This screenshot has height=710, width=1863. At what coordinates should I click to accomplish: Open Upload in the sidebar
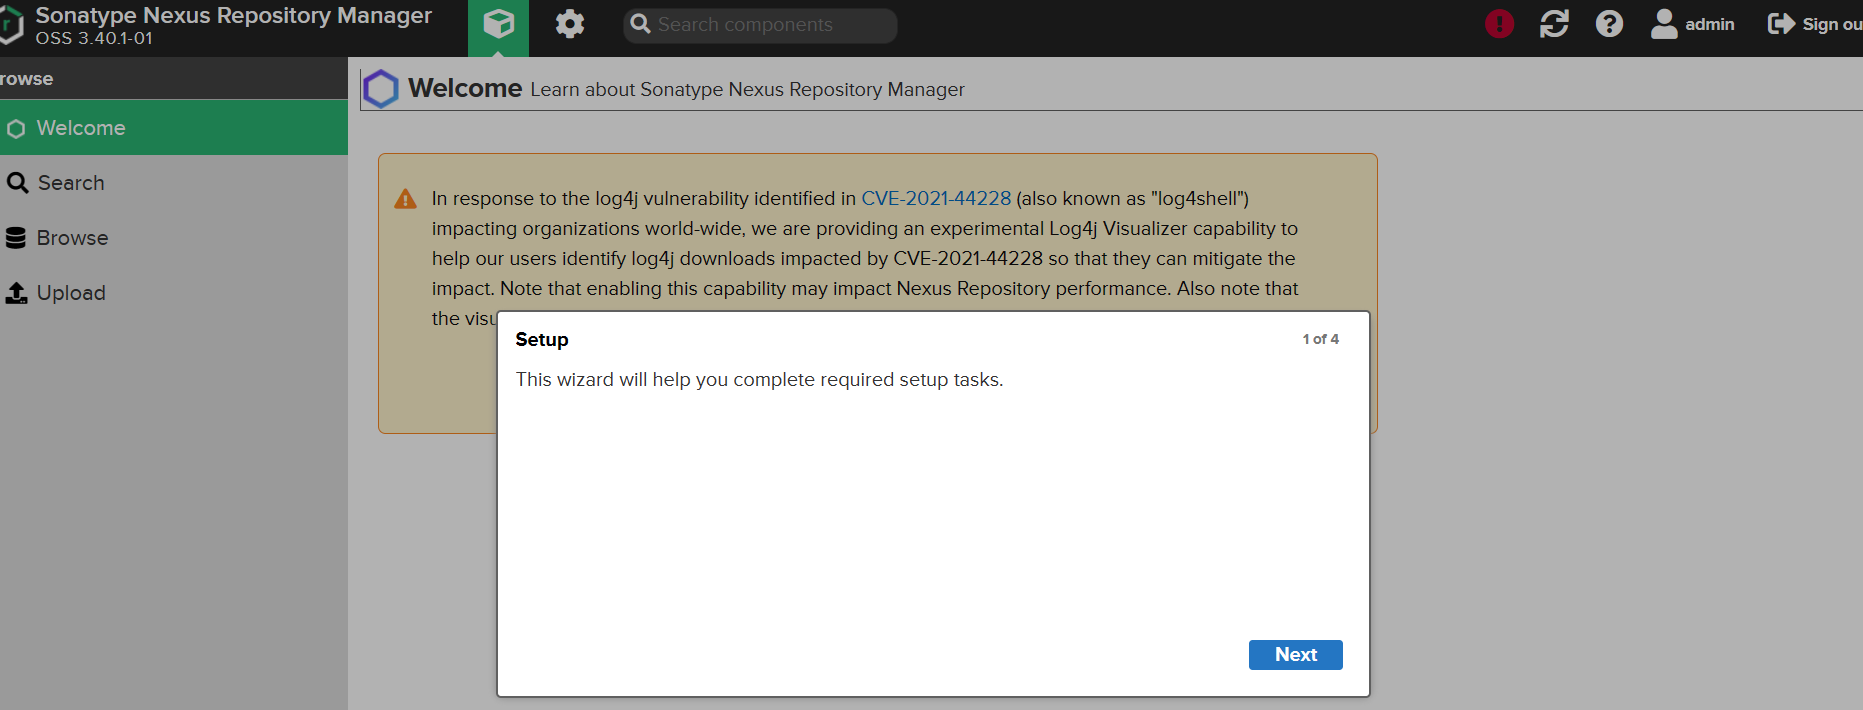click(x=174, y=293)
